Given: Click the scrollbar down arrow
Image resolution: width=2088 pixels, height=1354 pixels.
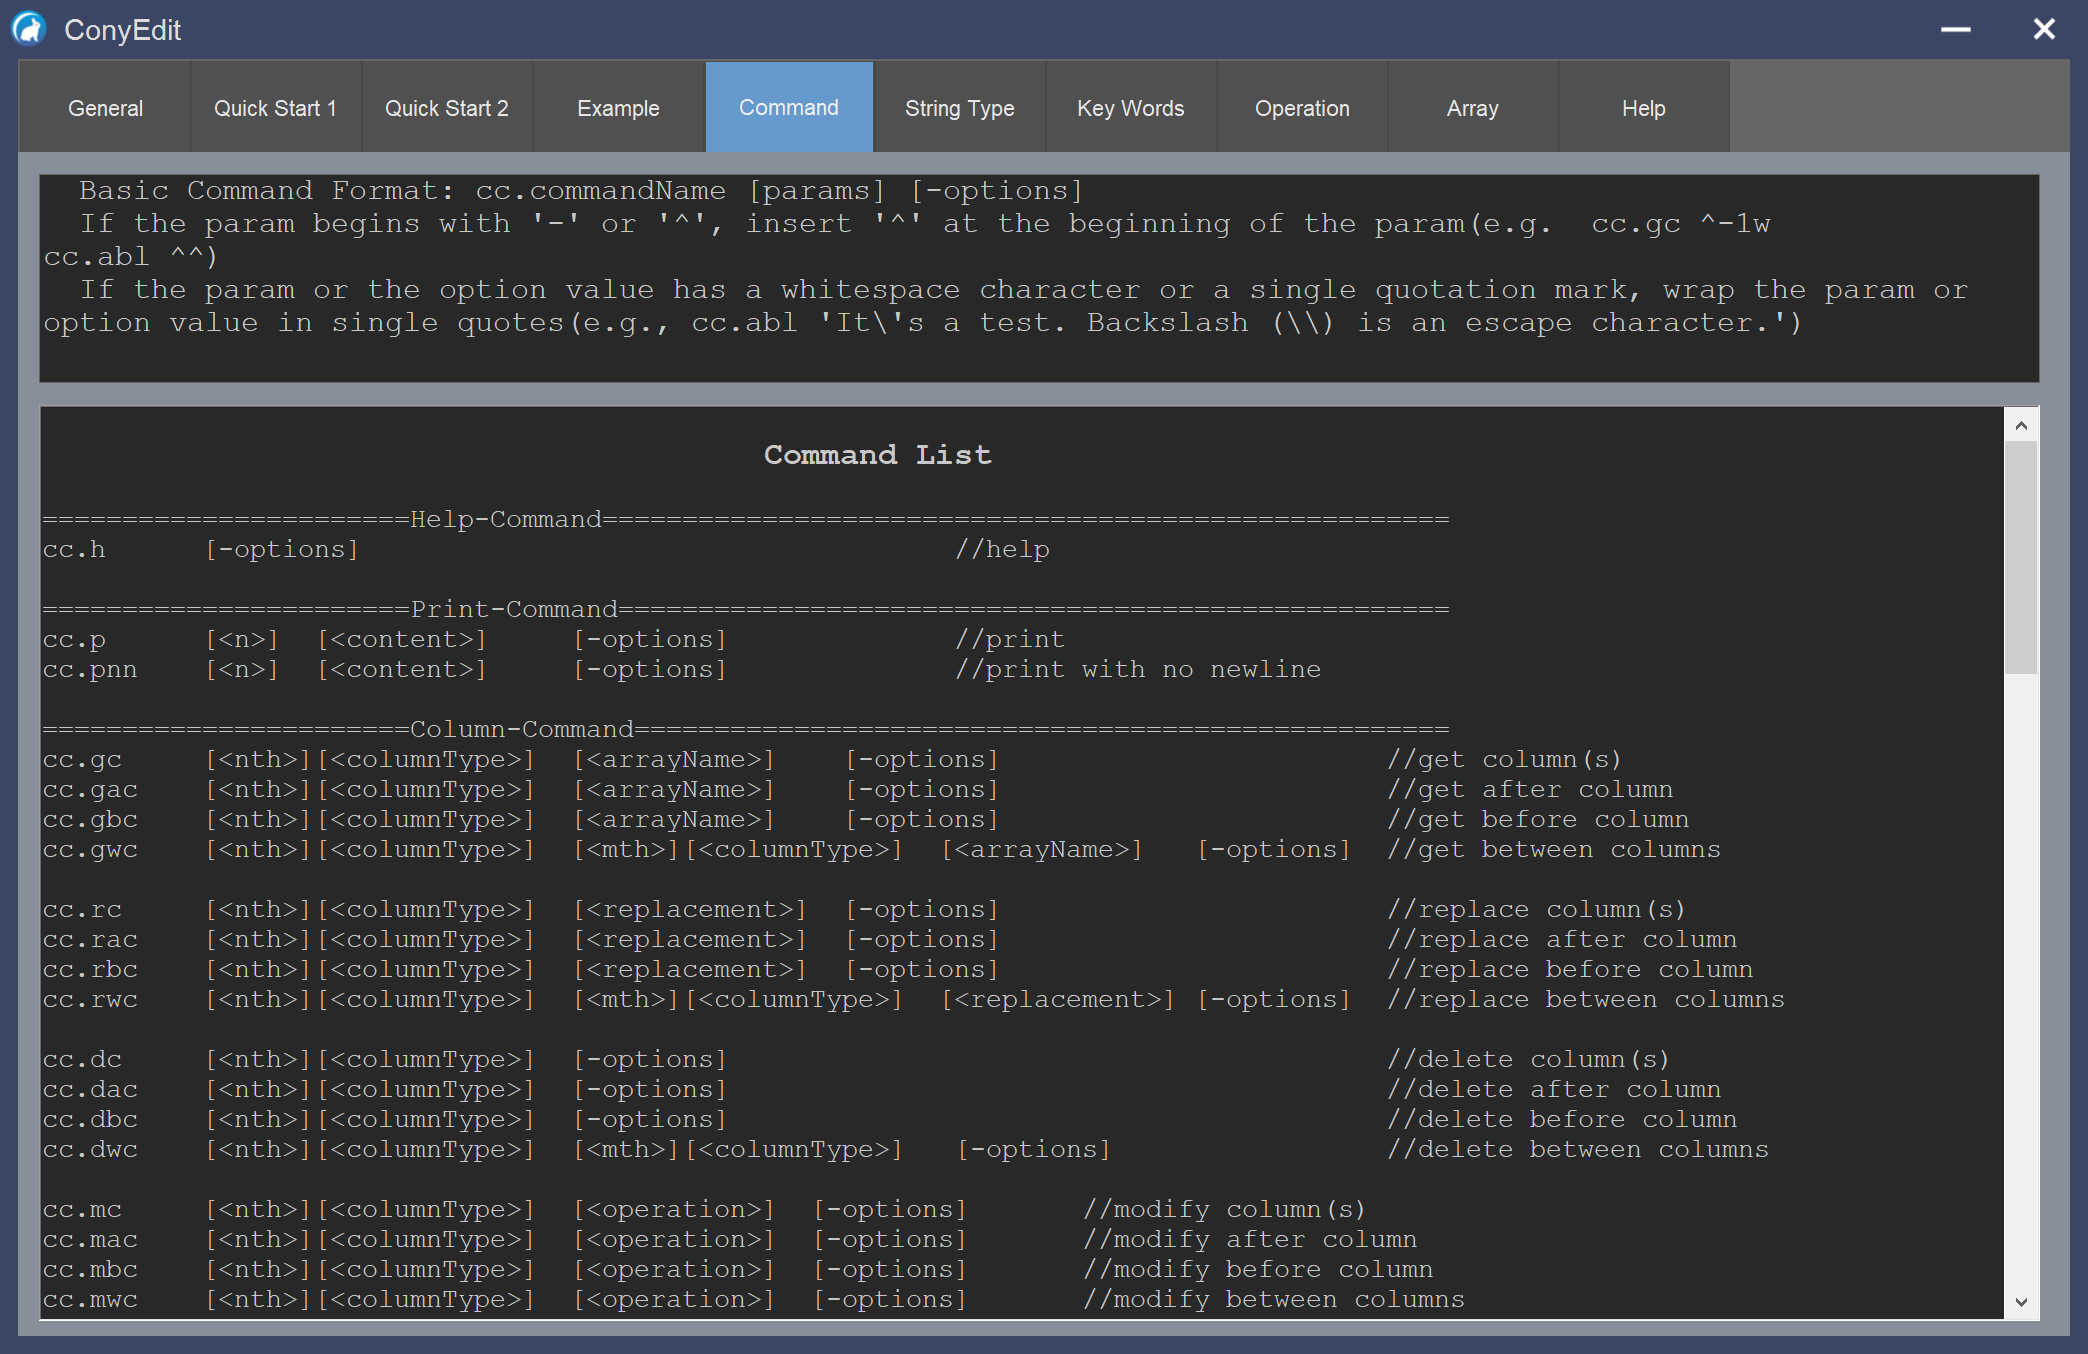Looking at the screenshot, I should pyautogui.click(x=2021, y=1301).
